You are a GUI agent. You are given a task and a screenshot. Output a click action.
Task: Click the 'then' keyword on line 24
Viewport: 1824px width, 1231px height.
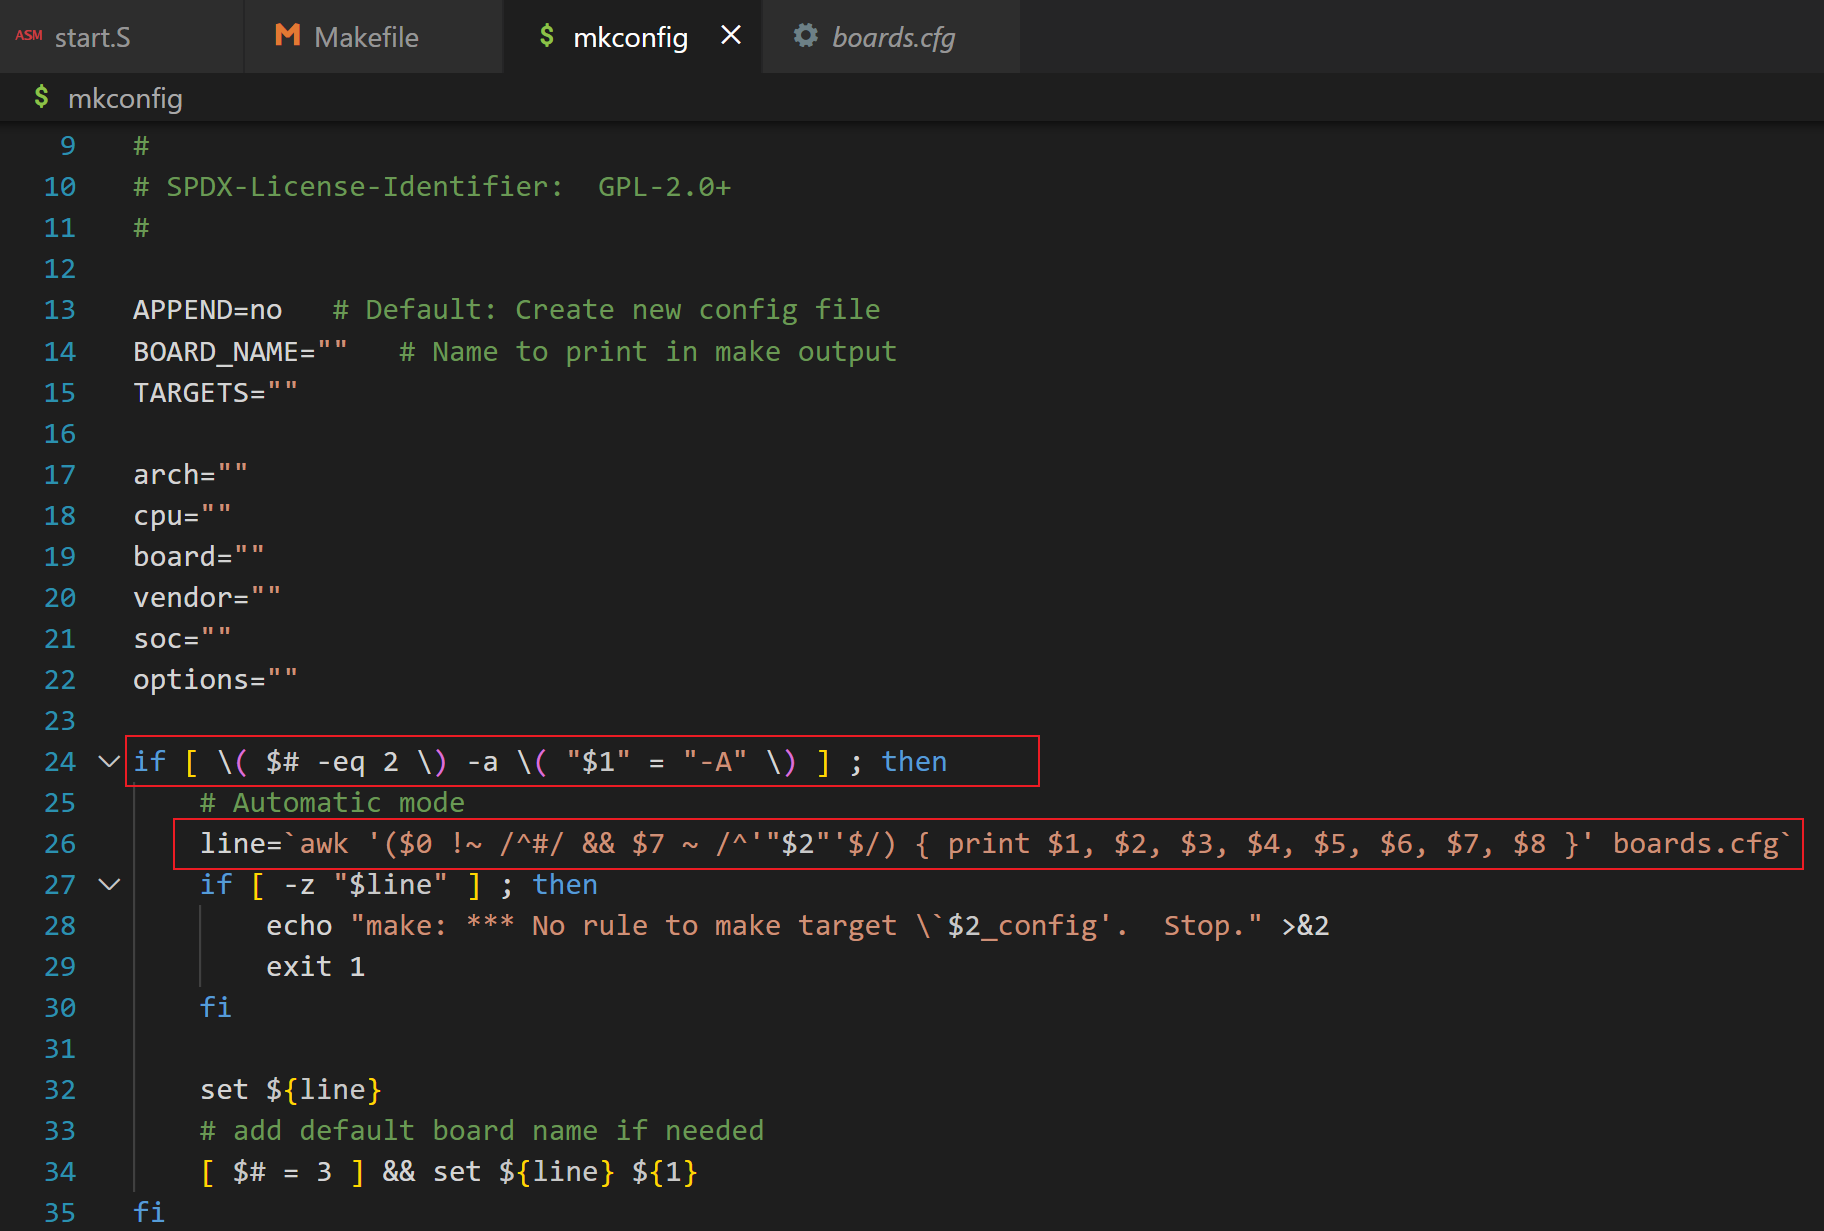[x=914, y=762]
